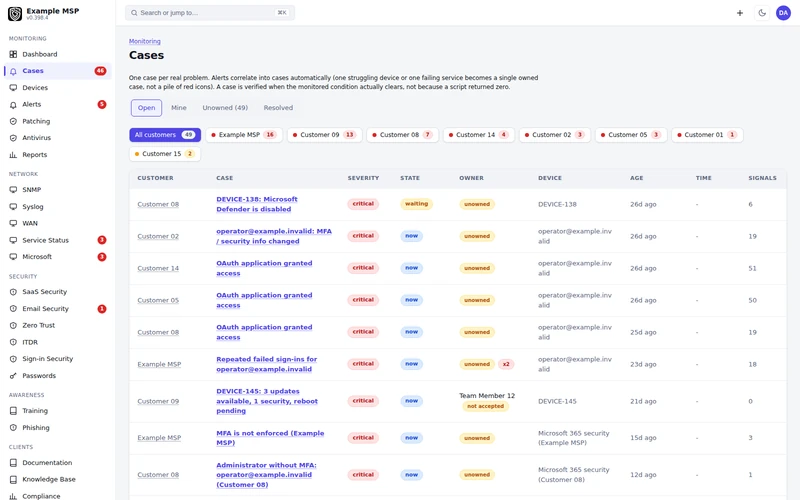Click the Patching shield icon
The image size is (800, 500).
(13, 121)
